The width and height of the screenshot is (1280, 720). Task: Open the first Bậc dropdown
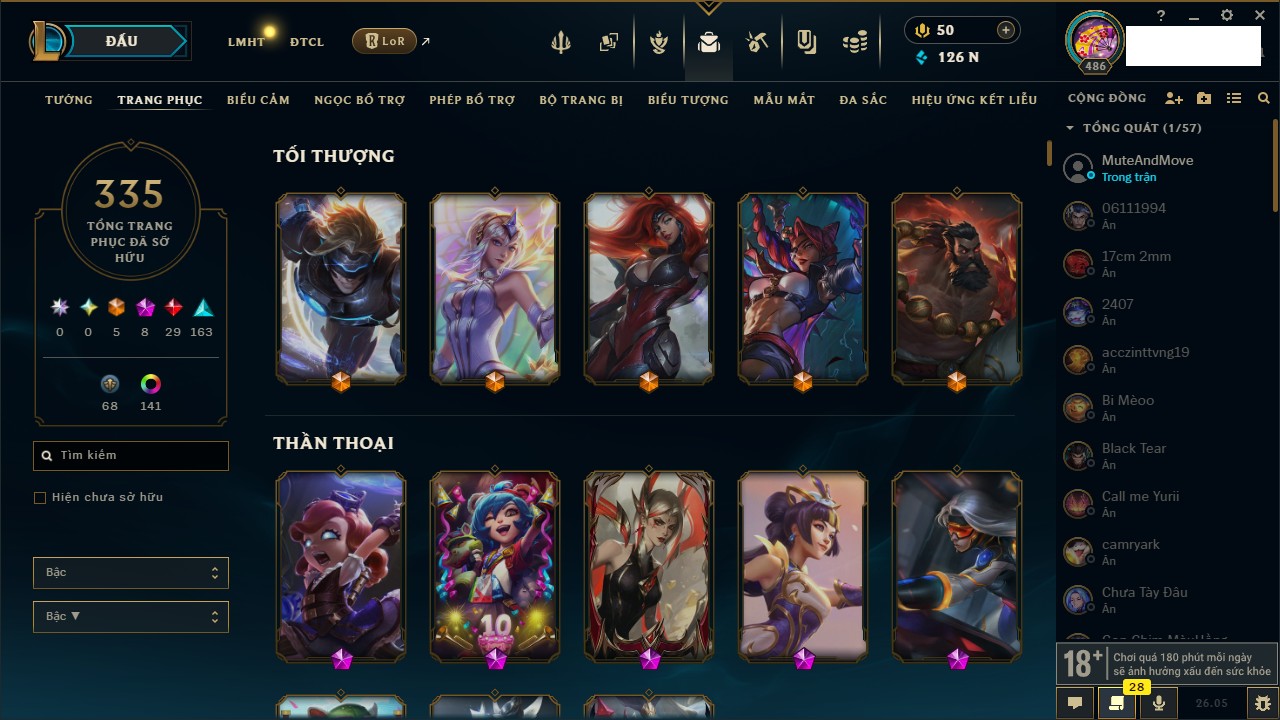(x=131, y=573)
